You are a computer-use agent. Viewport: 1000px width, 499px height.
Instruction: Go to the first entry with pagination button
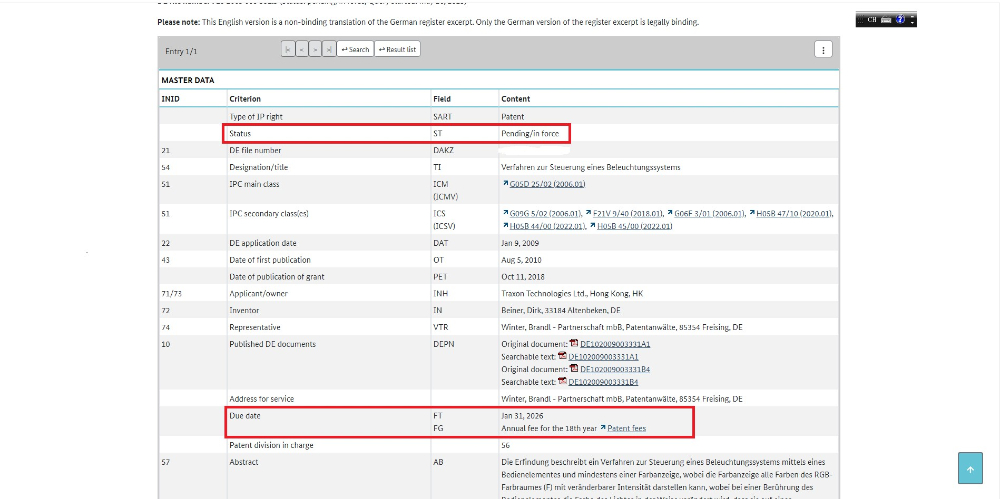click(x=288, y=49)
